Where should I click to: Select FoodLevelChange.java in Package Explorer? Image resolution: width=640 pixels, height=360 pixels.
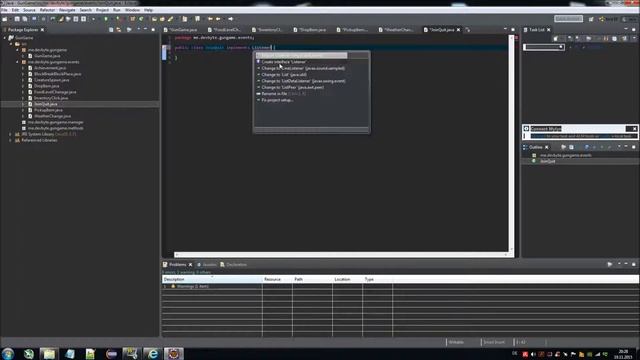pos(55,92)
